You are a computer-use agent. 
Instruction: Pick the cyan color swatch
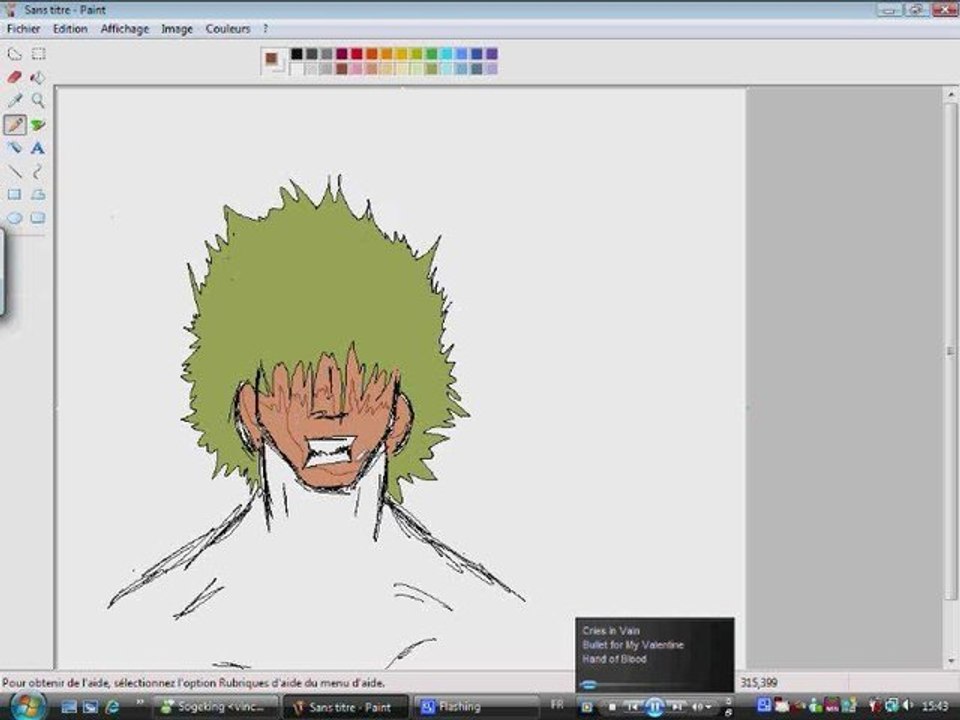[x=446, y=54]
